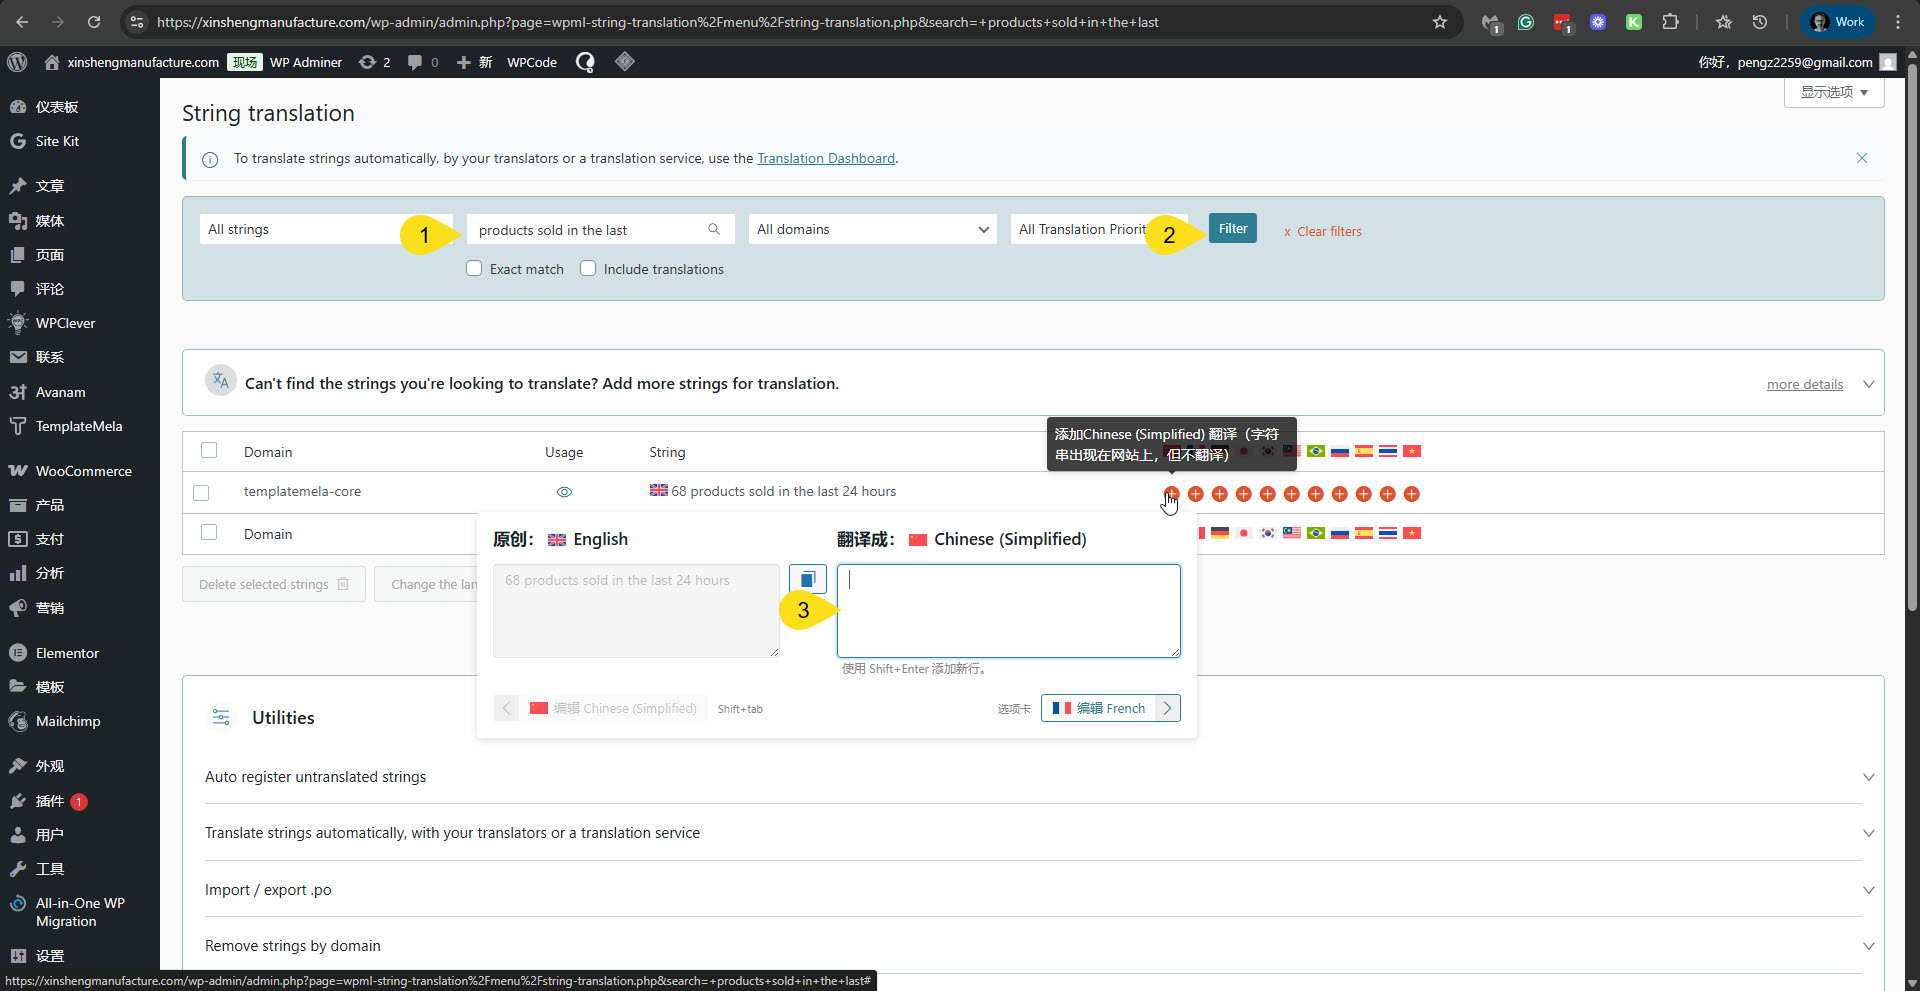Open WPCode in the admin bar
The width and height of the screenshot is (1920, 991).
point(532,62)
